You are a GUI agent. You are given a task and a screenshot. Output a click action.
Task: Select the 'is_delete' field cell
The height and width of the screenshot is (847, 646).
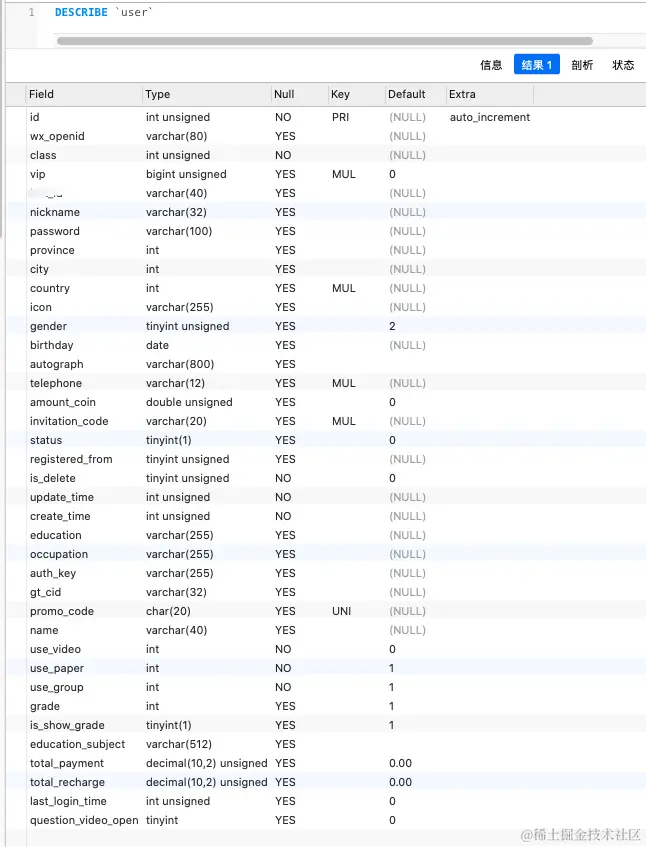(x=53, y=478)
